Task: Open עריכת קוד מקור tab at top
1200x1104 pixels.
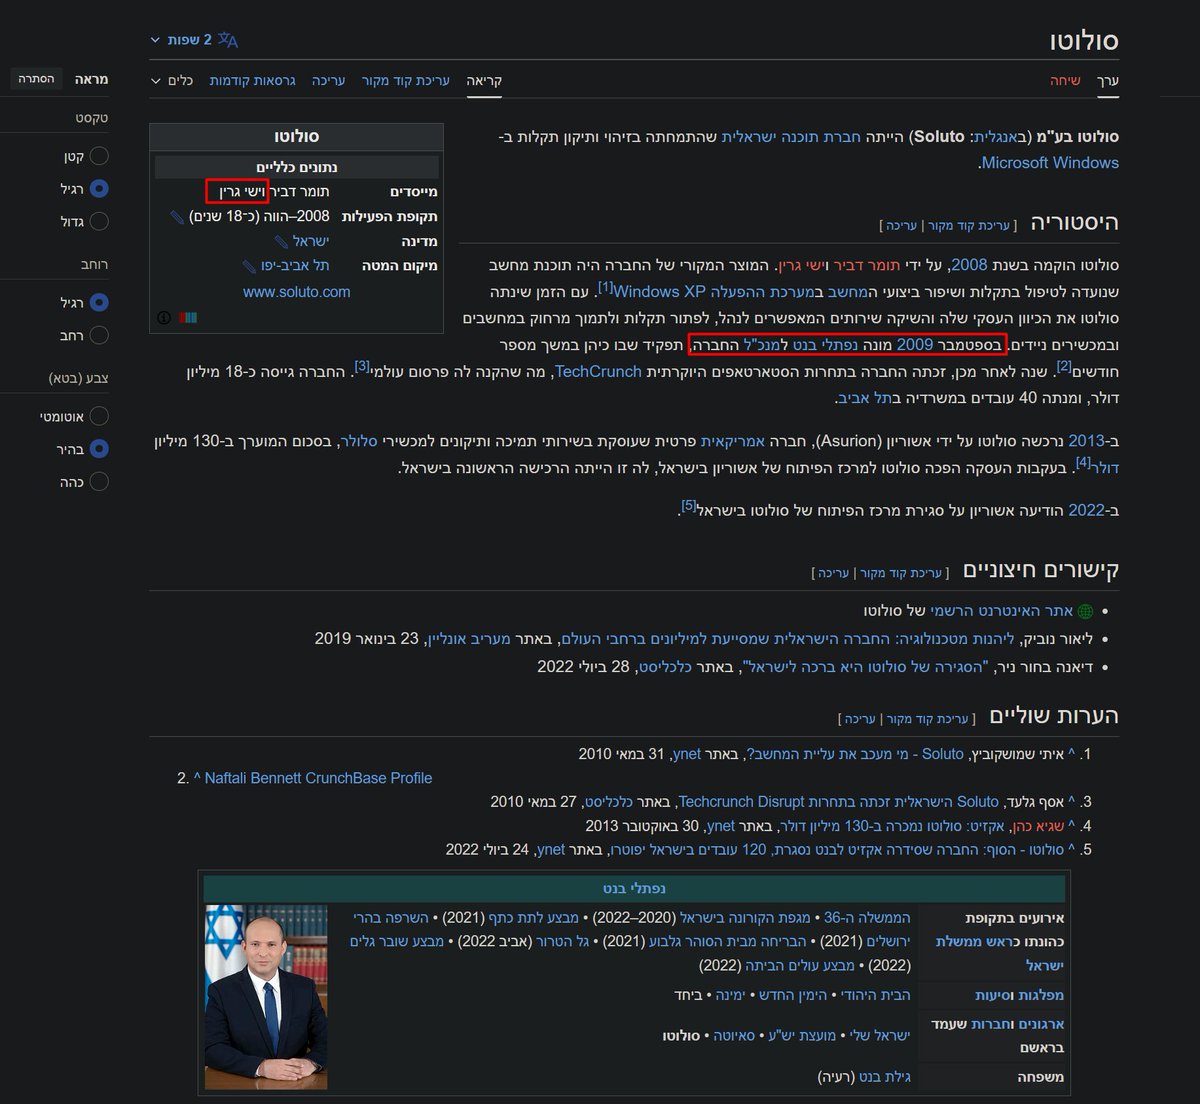Action: [x=405, y=80]
